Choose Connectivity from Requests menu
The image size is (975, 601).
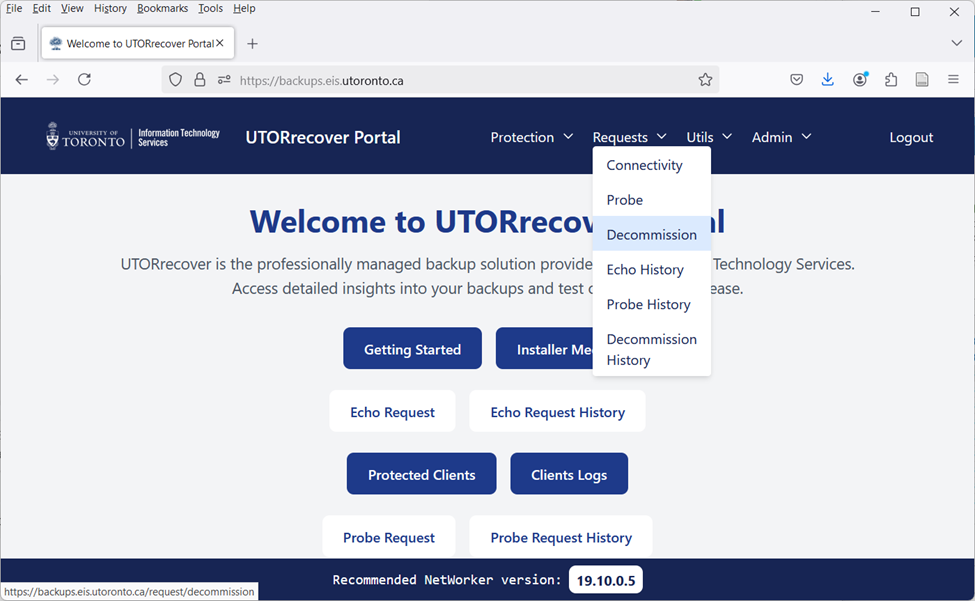point(651,165)
